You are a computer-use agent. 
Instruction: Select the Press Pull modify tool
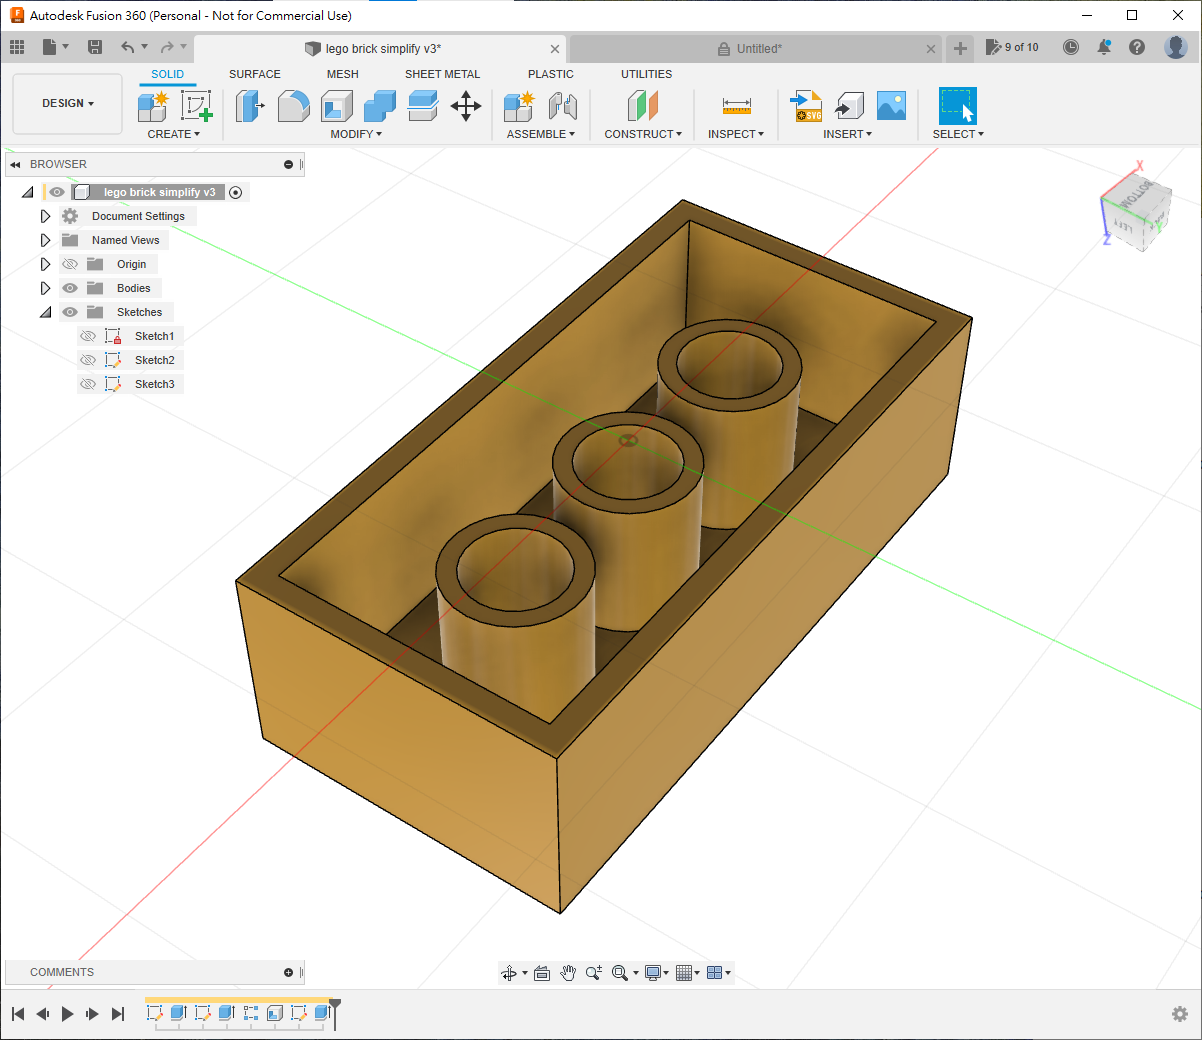pyautogui.click(x=249, y=106)
